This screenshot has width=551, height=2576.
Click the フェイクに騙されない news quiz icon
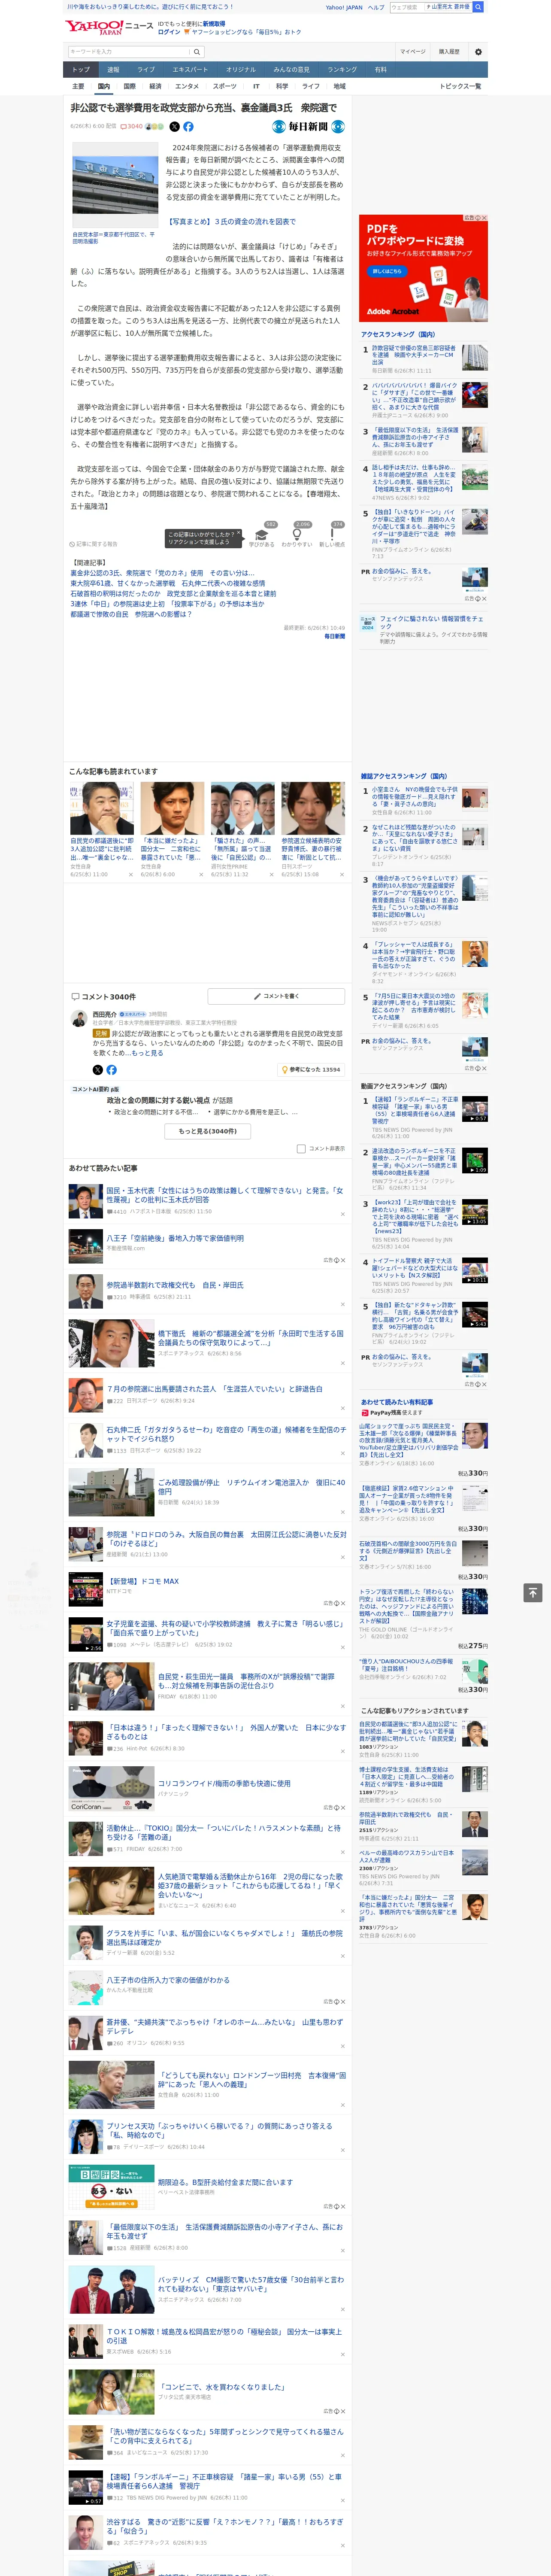(x=368, y=623)
